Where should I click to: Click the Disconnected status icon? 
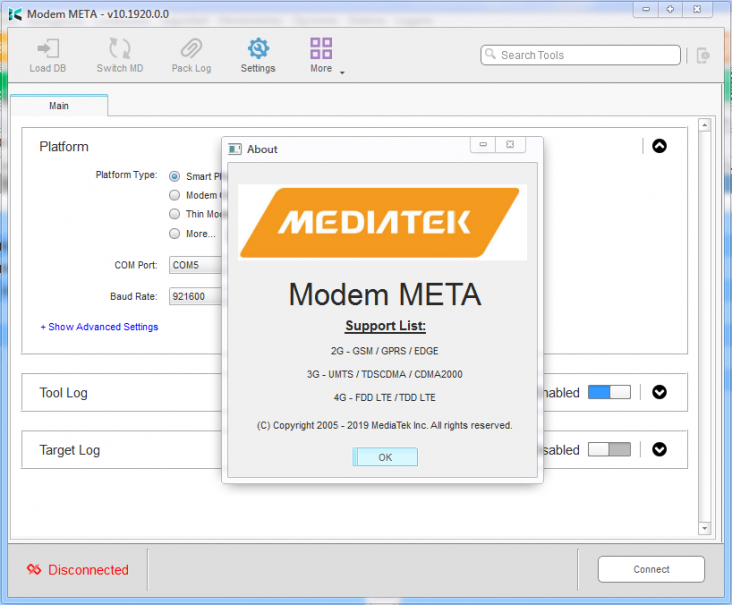[x=34, y=569]
